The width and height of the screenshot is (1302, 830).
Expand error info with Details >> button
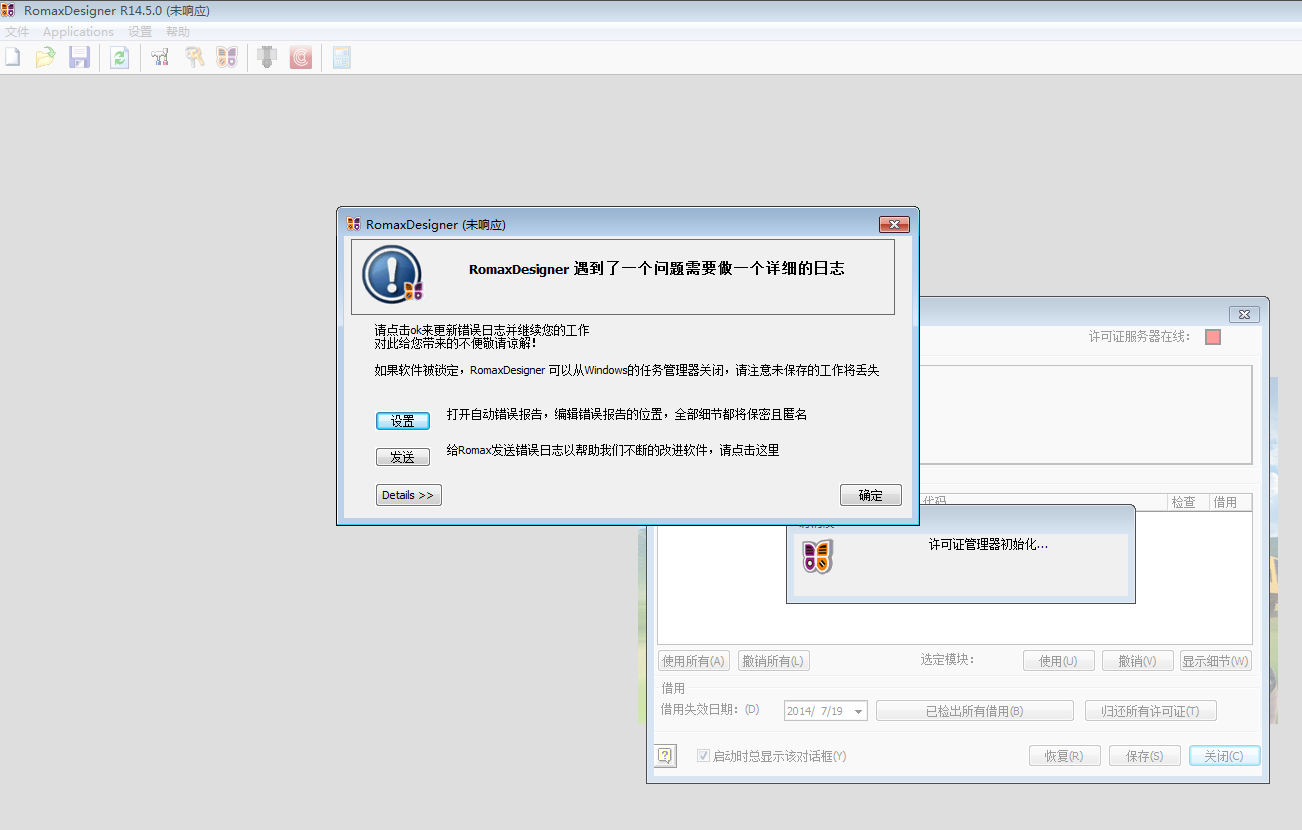pyautogui.click(x=409, y=495)
